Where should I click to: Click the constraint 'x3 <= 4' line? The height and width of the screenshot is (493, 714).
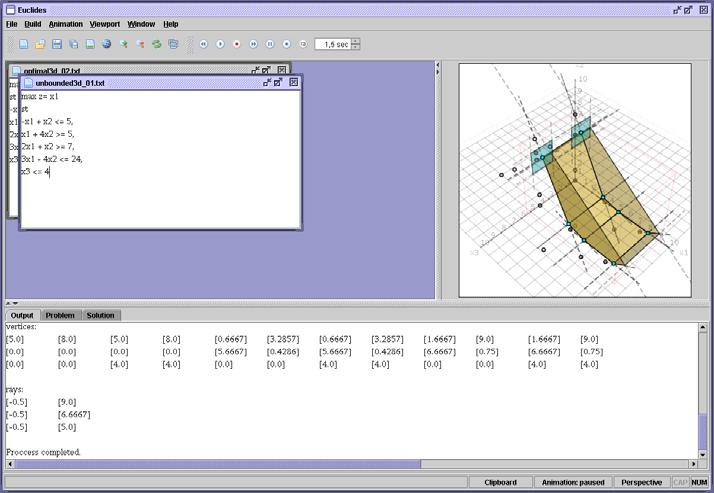point(36,172)
